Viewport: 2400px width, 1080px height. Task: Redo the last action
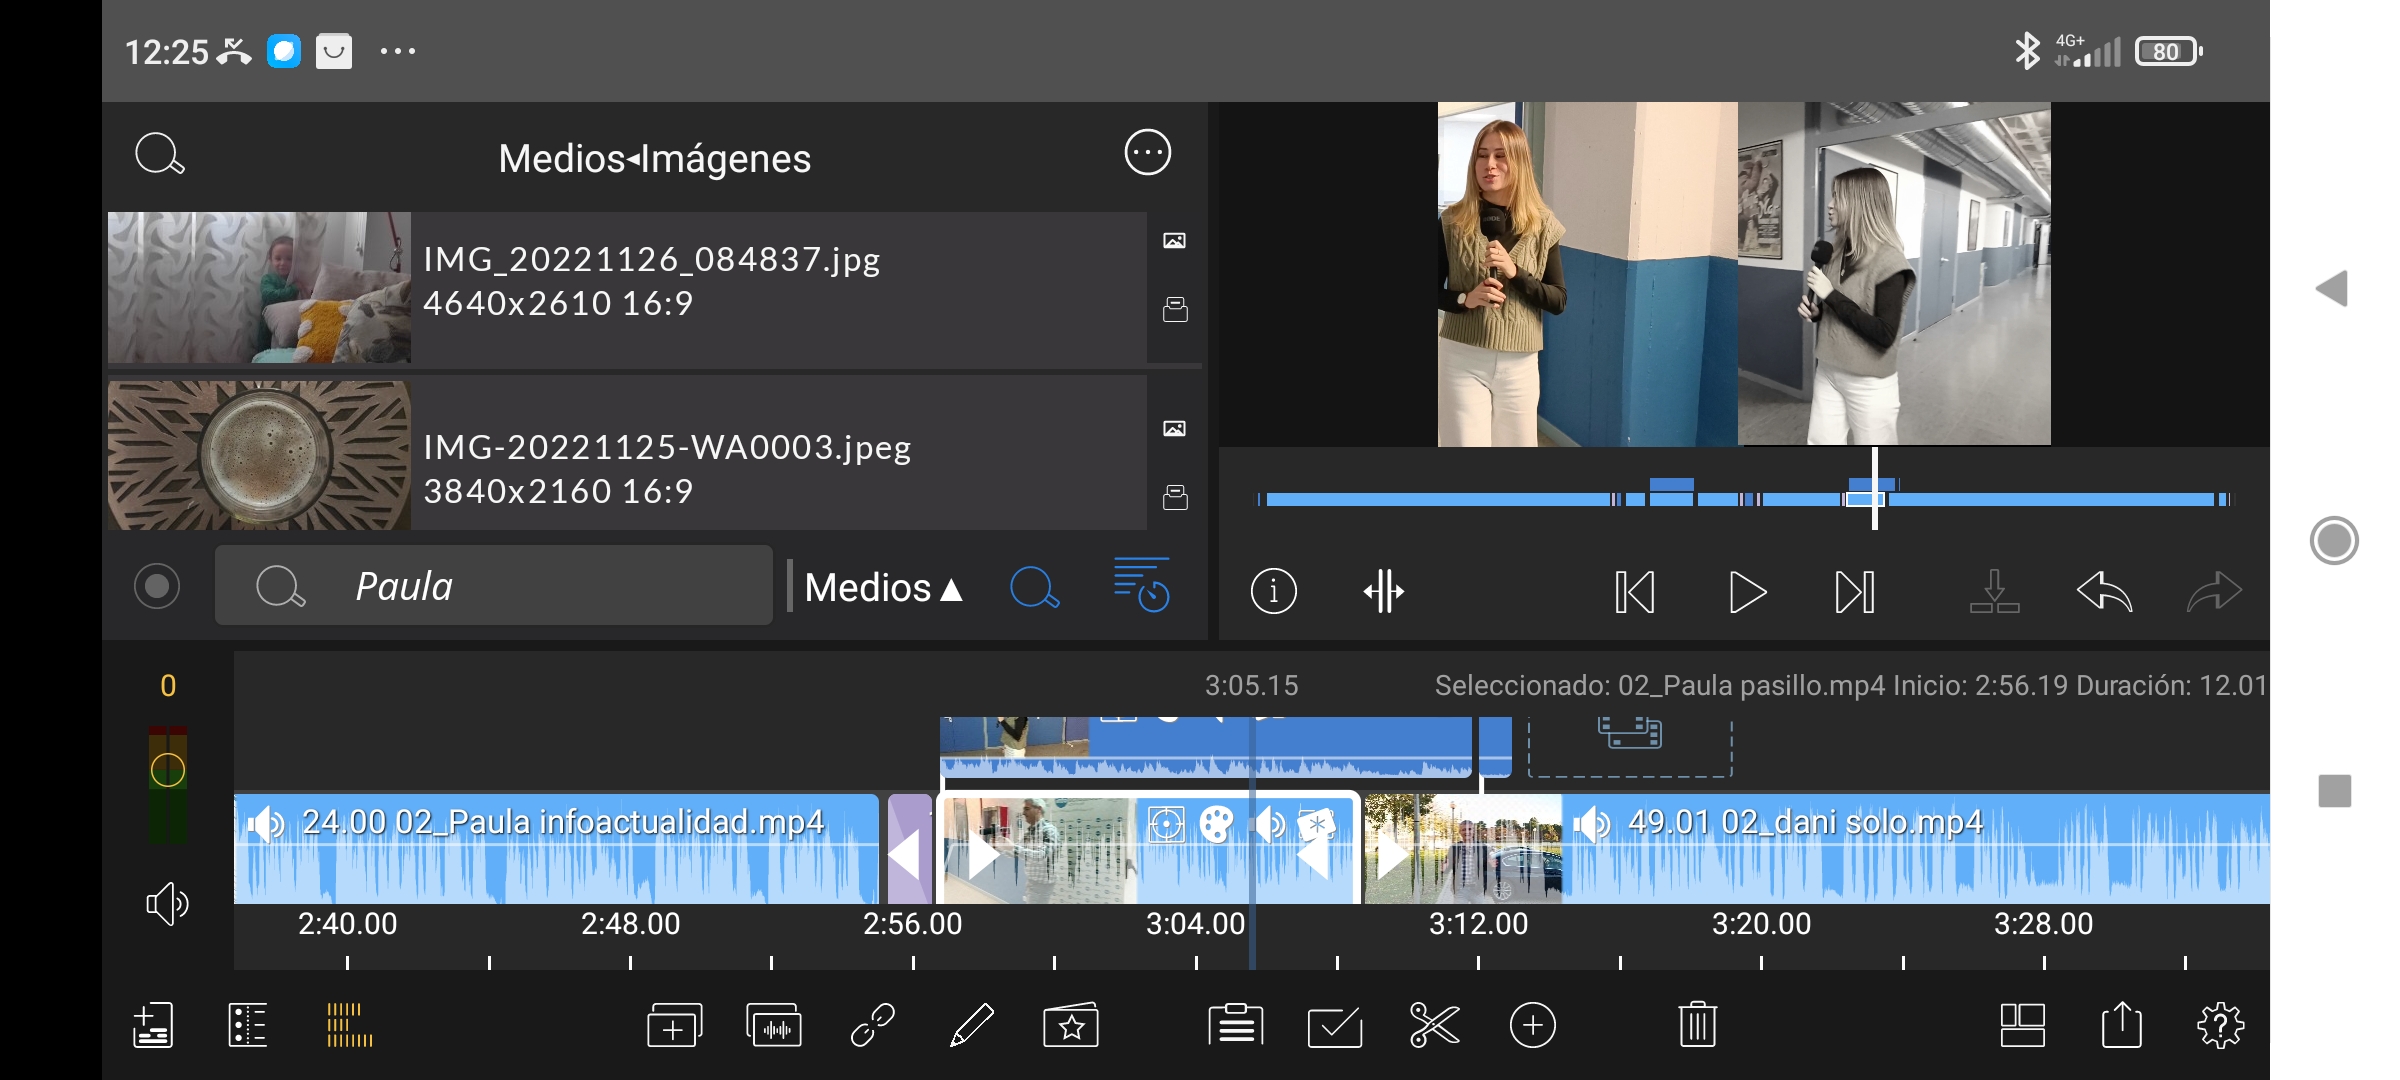tap(2214, 591)
